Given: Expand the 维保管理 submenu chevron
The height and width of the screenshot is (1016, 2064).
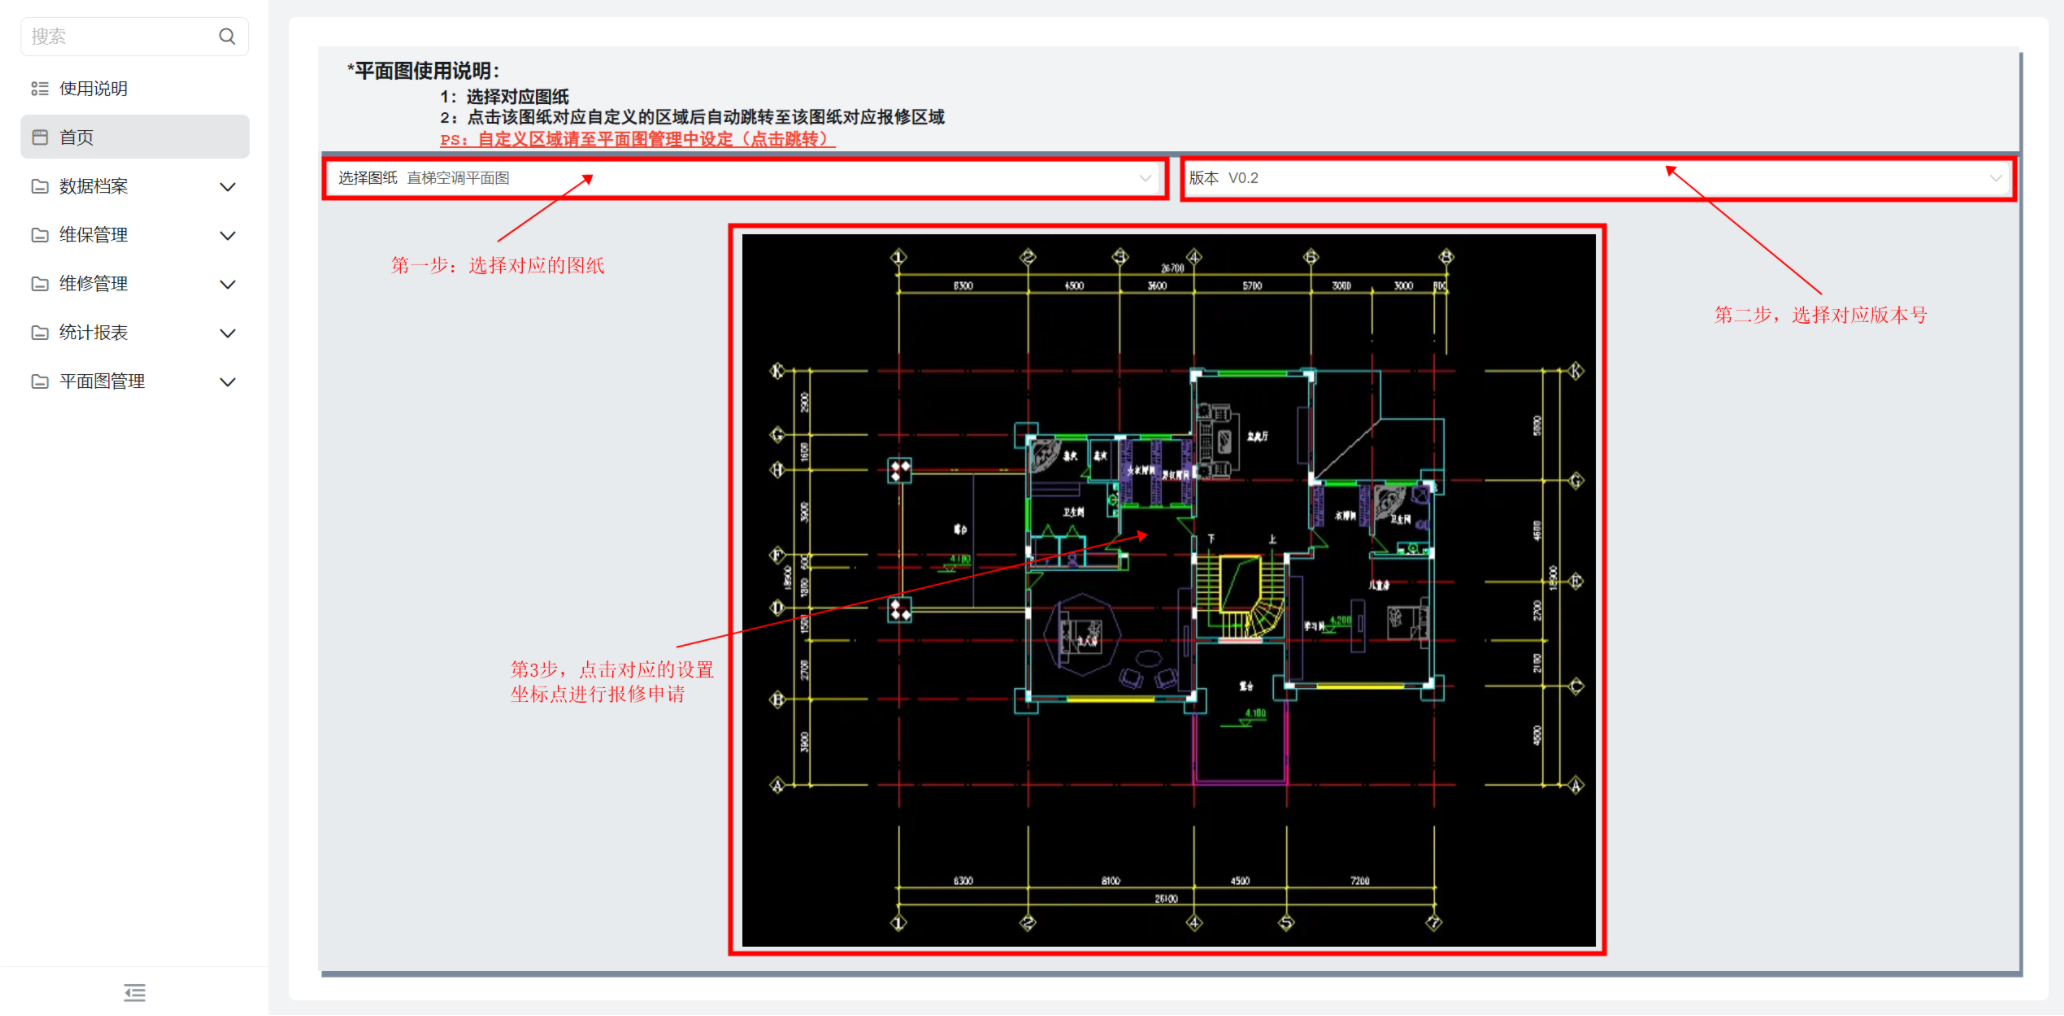Looking at the screenshot, I should pos(228,236).
